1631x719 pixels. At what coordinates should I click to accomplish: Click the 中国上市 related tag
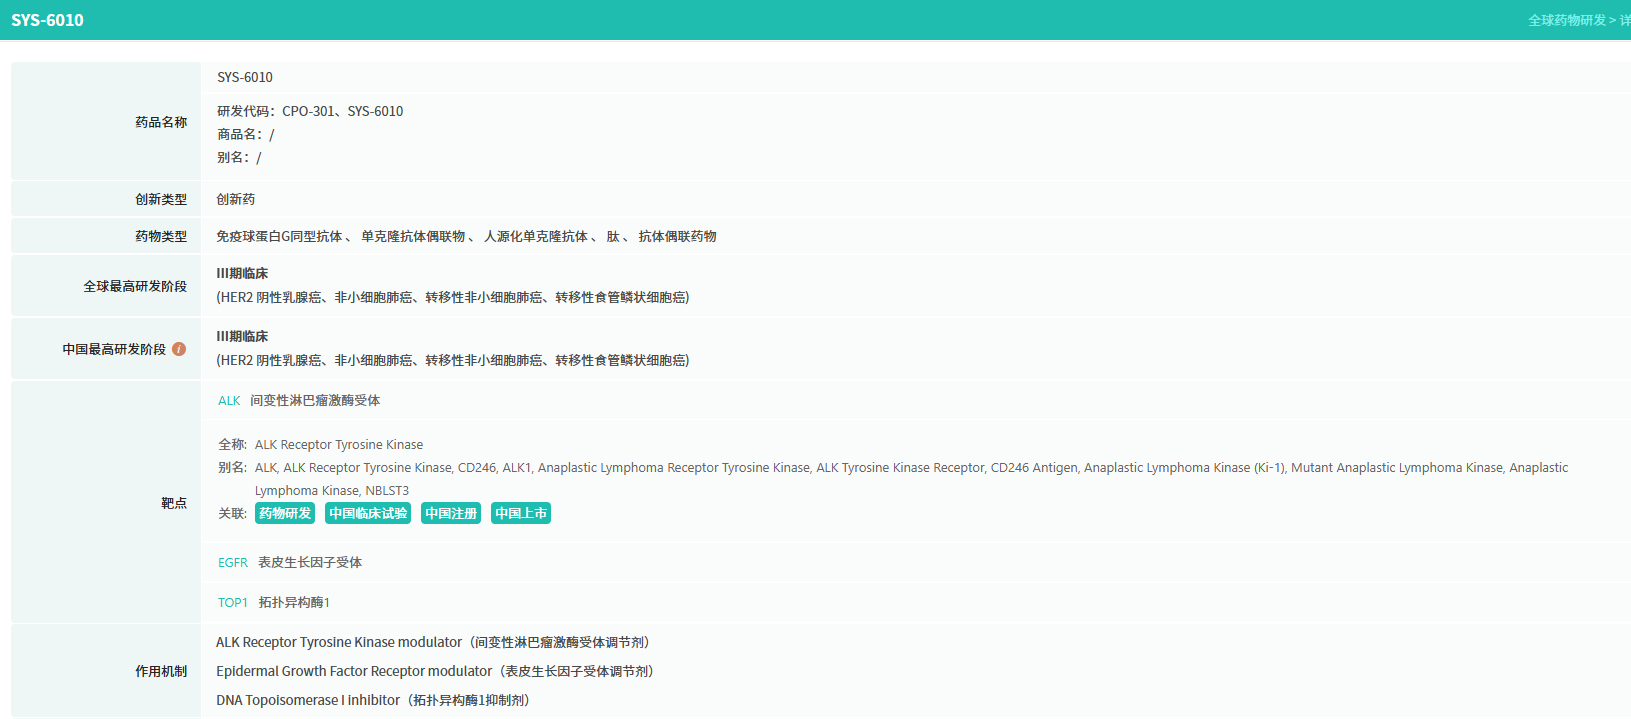521,513
